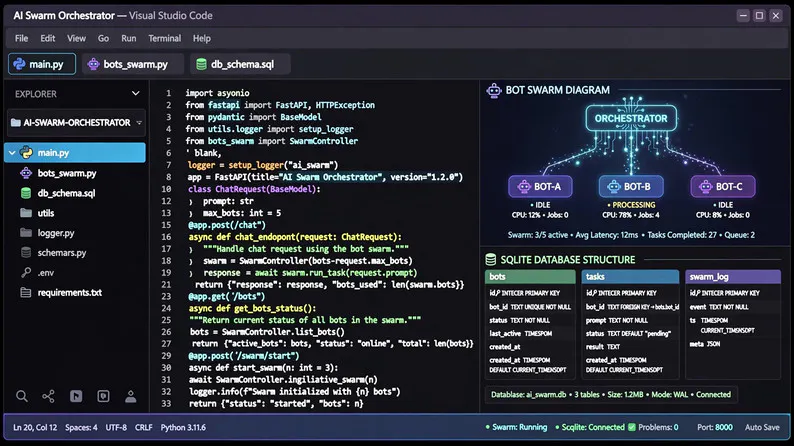Click the database icon beside SQLite Database Structure
The image size is (794, 446).
(x=491, y=260)
